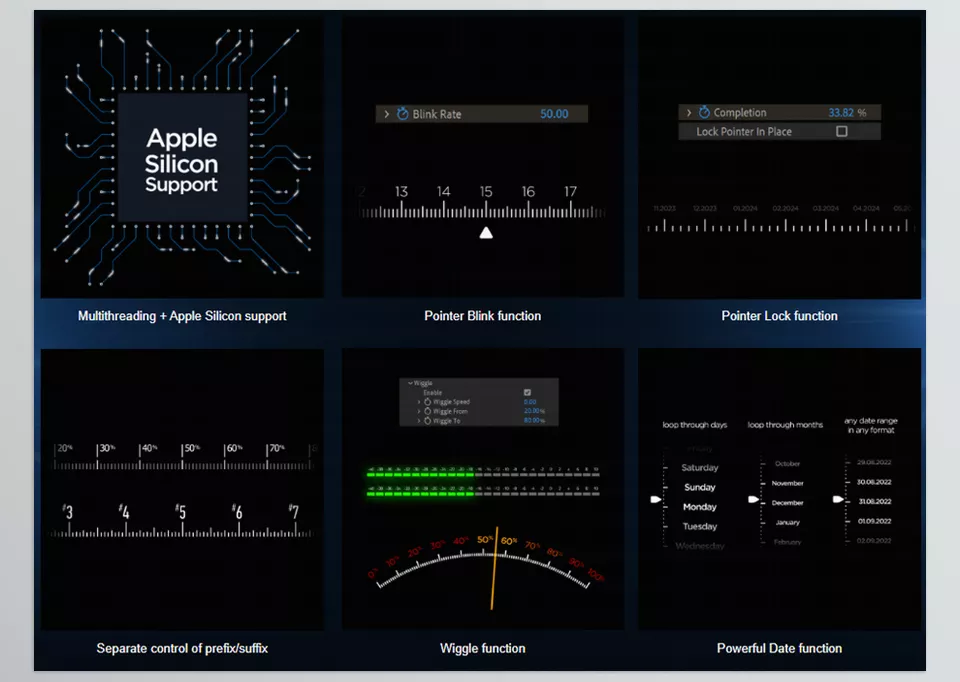Click the pointer arrow beside the months list
The width and height of the screenshot is (960, 682).
(x=754, y=500)
